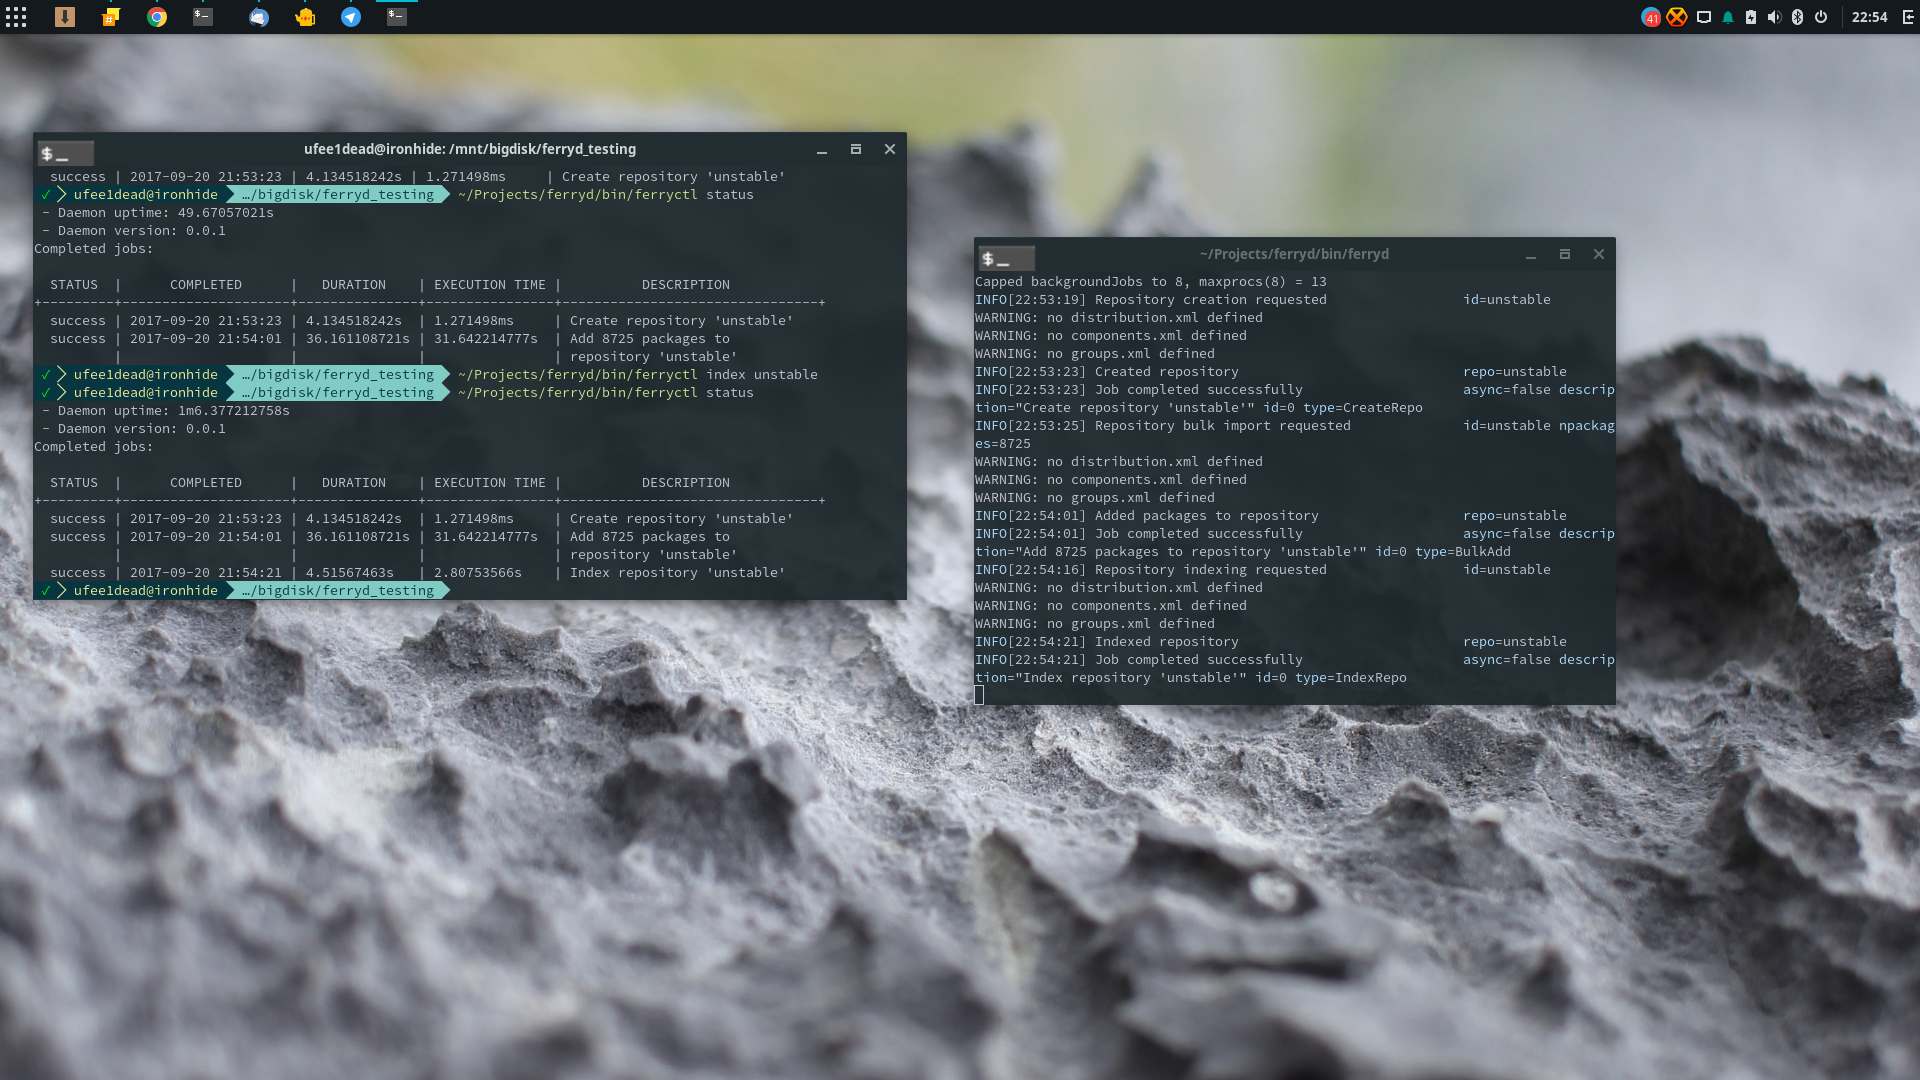1920x1080 pixels.
Task: Open the application grid menu
Action: (16, 17)
